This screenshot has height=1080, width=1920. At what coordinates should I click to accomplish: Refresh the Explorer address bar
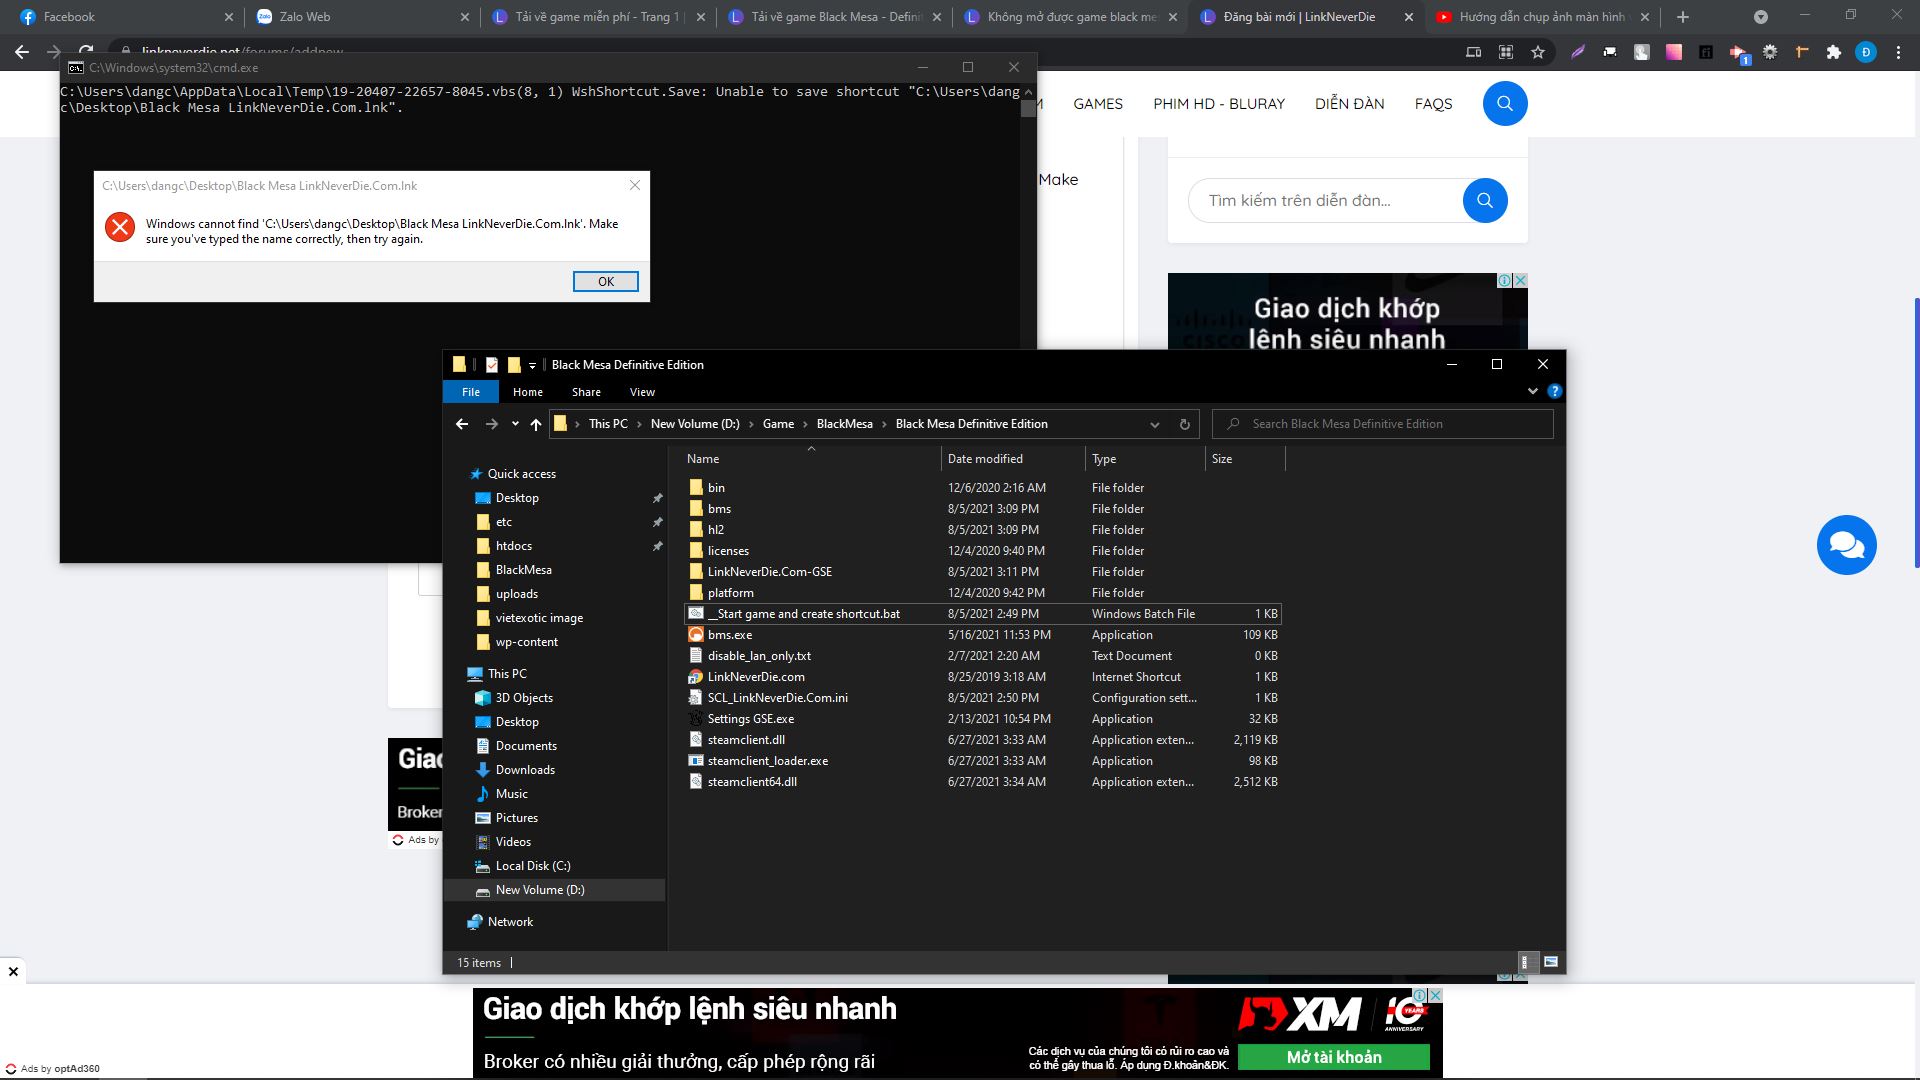[1184, 424]
